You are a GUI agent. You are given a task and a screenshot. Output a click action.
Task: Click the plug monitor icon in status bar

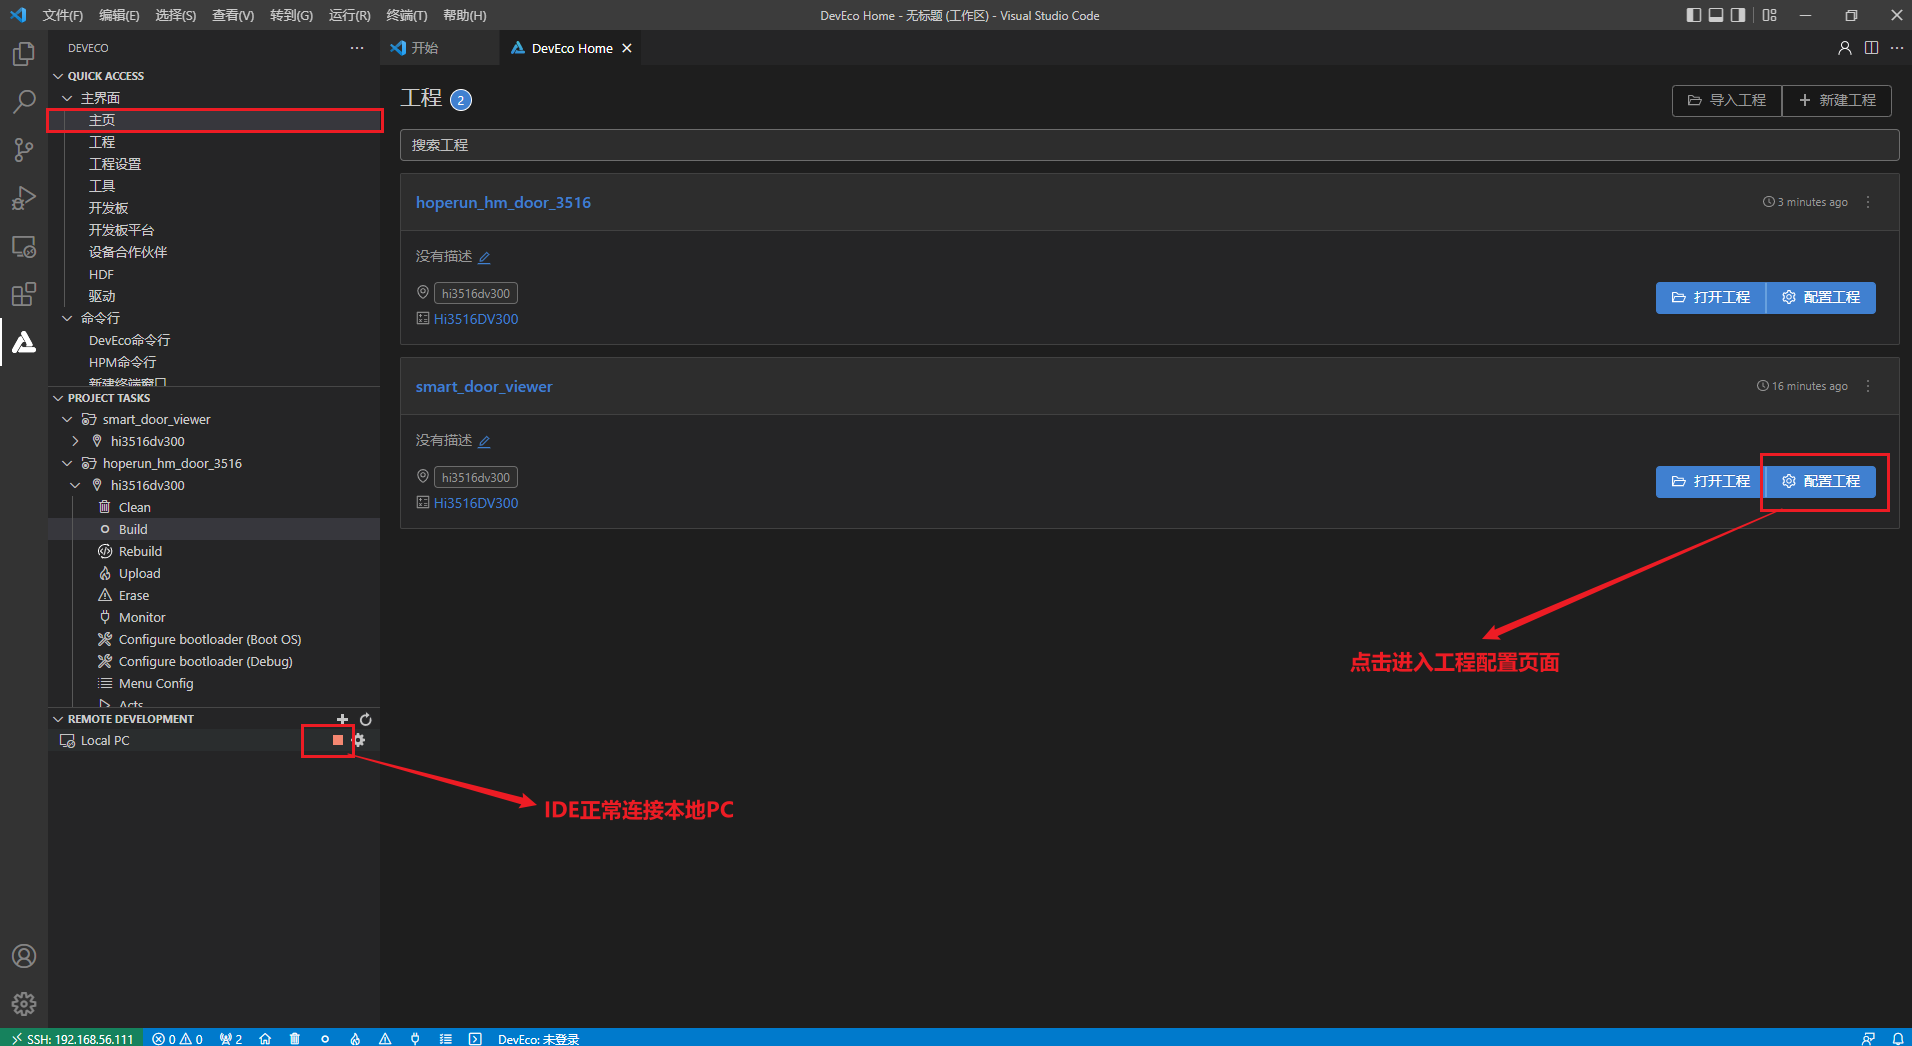click(415, 1038)
